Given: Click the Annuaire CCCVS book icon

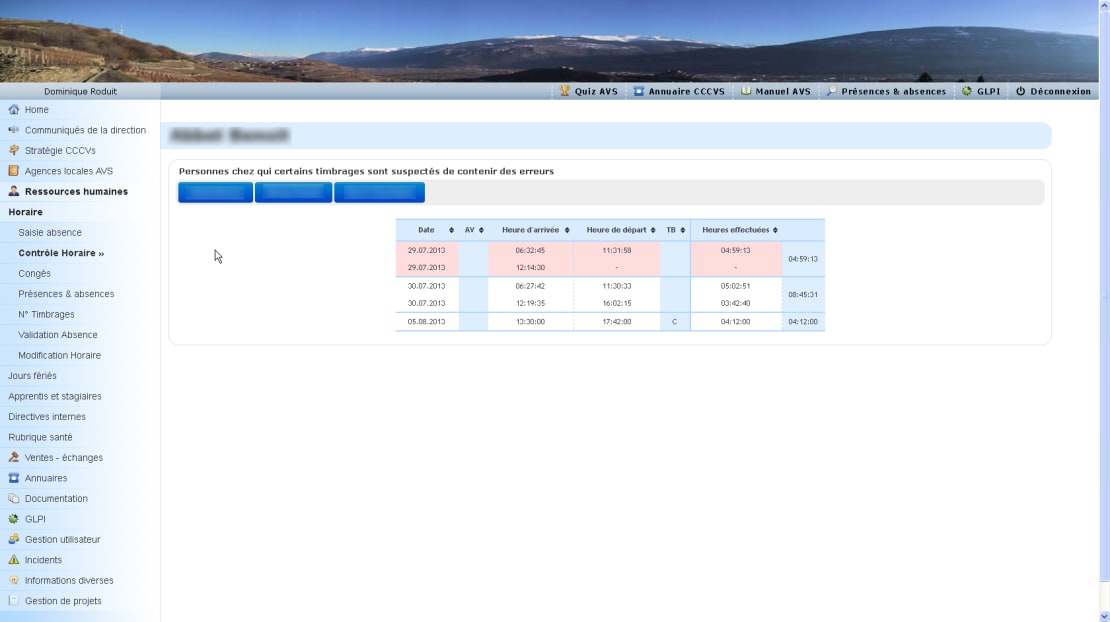Looking at the screenshot, I should coord(639,91).
